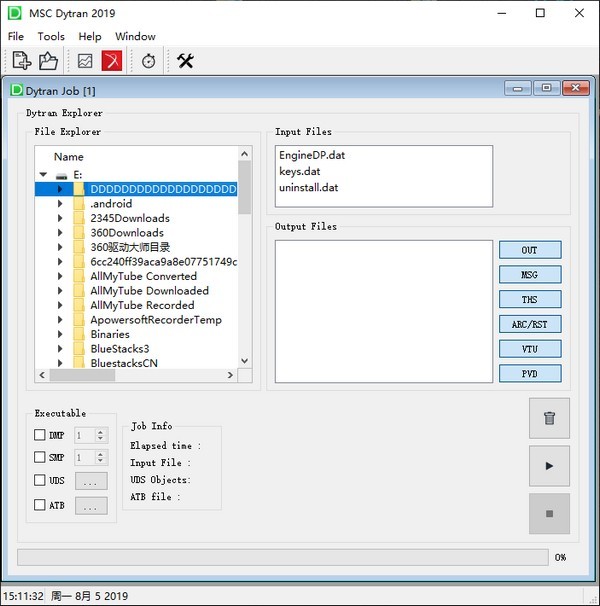Viewport: 600px width, 606px height.
Task: Open the Help menu
Action: (90, 36)
